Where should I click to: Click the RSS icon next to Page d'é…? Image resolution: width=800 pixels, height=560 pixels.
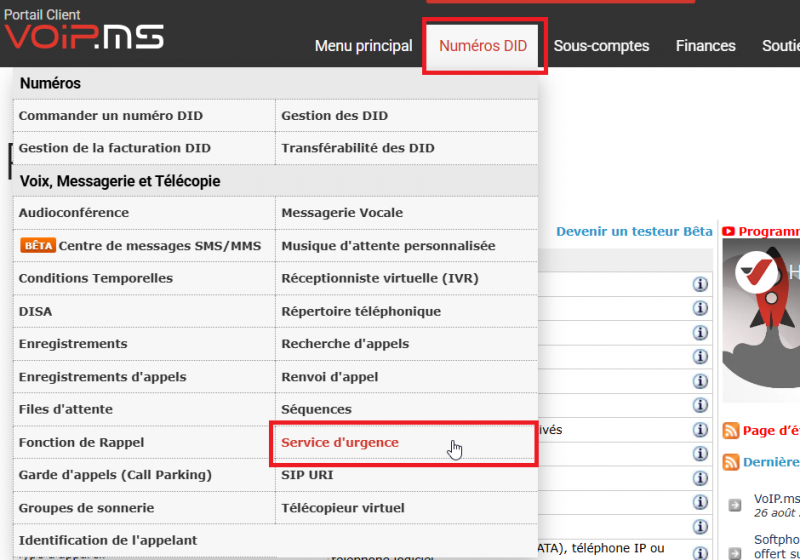click(x=731, y=430)
